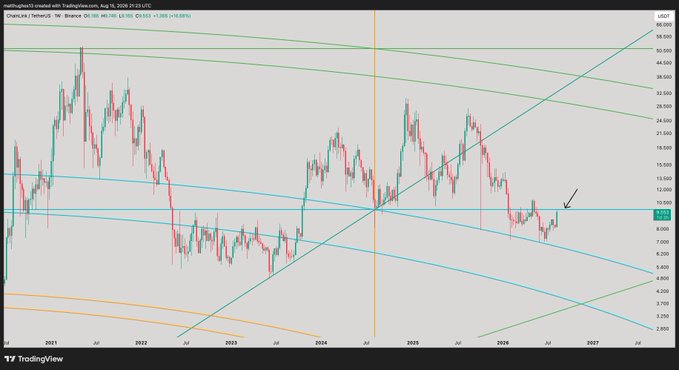The height and width of the screenshot is (370, 679).
Task: Click the 12.000 price axis label
Action: [x=663, y=190]
